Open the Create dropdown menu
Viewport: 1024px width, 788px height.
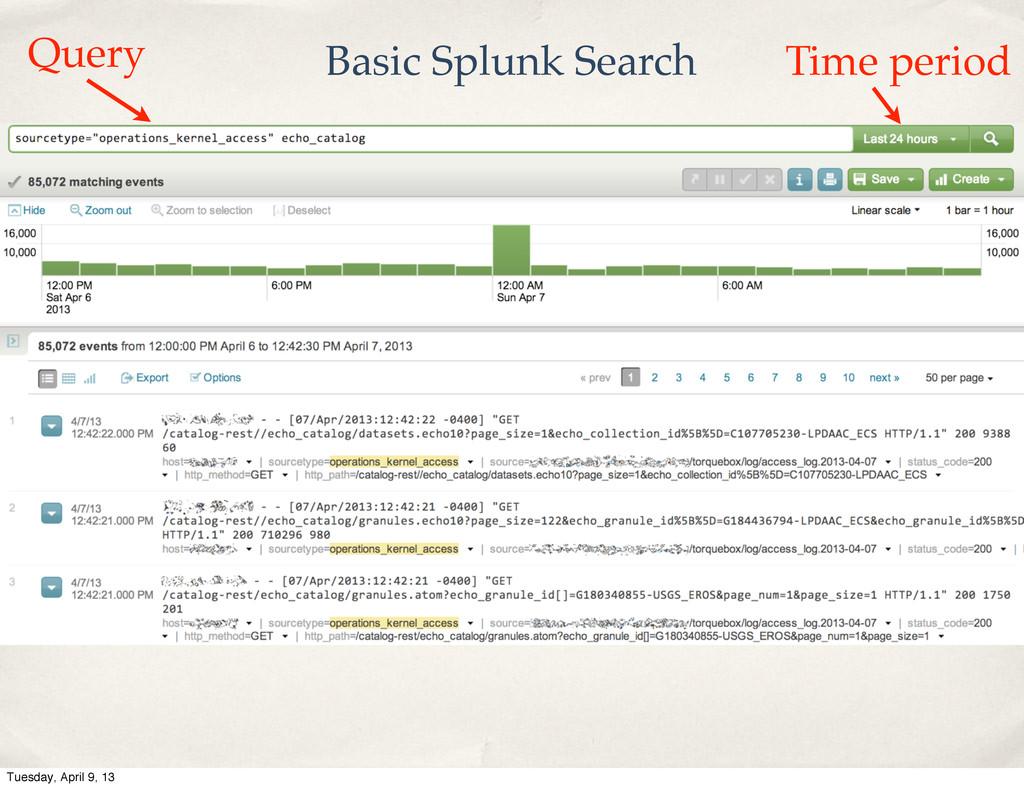point(970,180)
